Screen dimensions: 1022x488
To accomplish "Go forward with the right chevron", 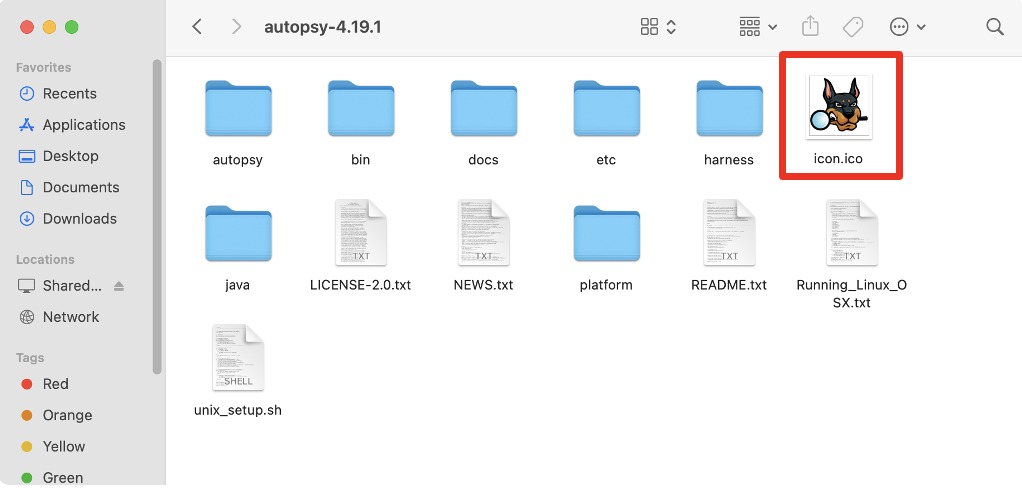I will (x=237, y=27).
